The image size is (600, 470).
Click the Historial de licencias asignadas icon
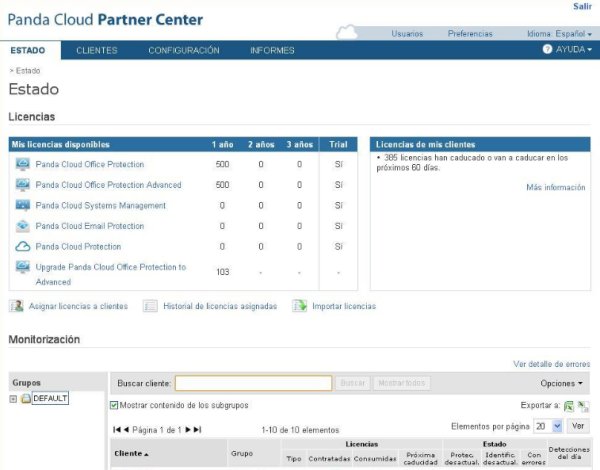click(x=150, y=306)
